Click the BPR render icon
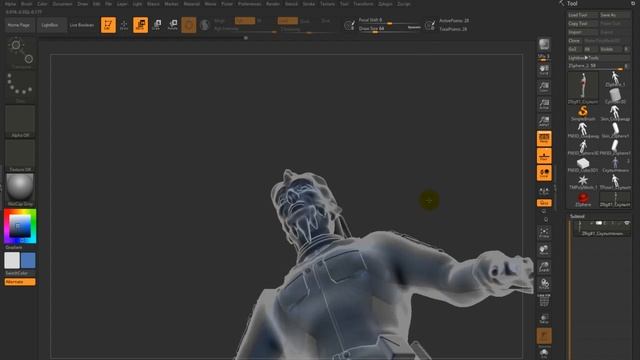The width and height of the screenshot is (640, 360). (544, 44)
